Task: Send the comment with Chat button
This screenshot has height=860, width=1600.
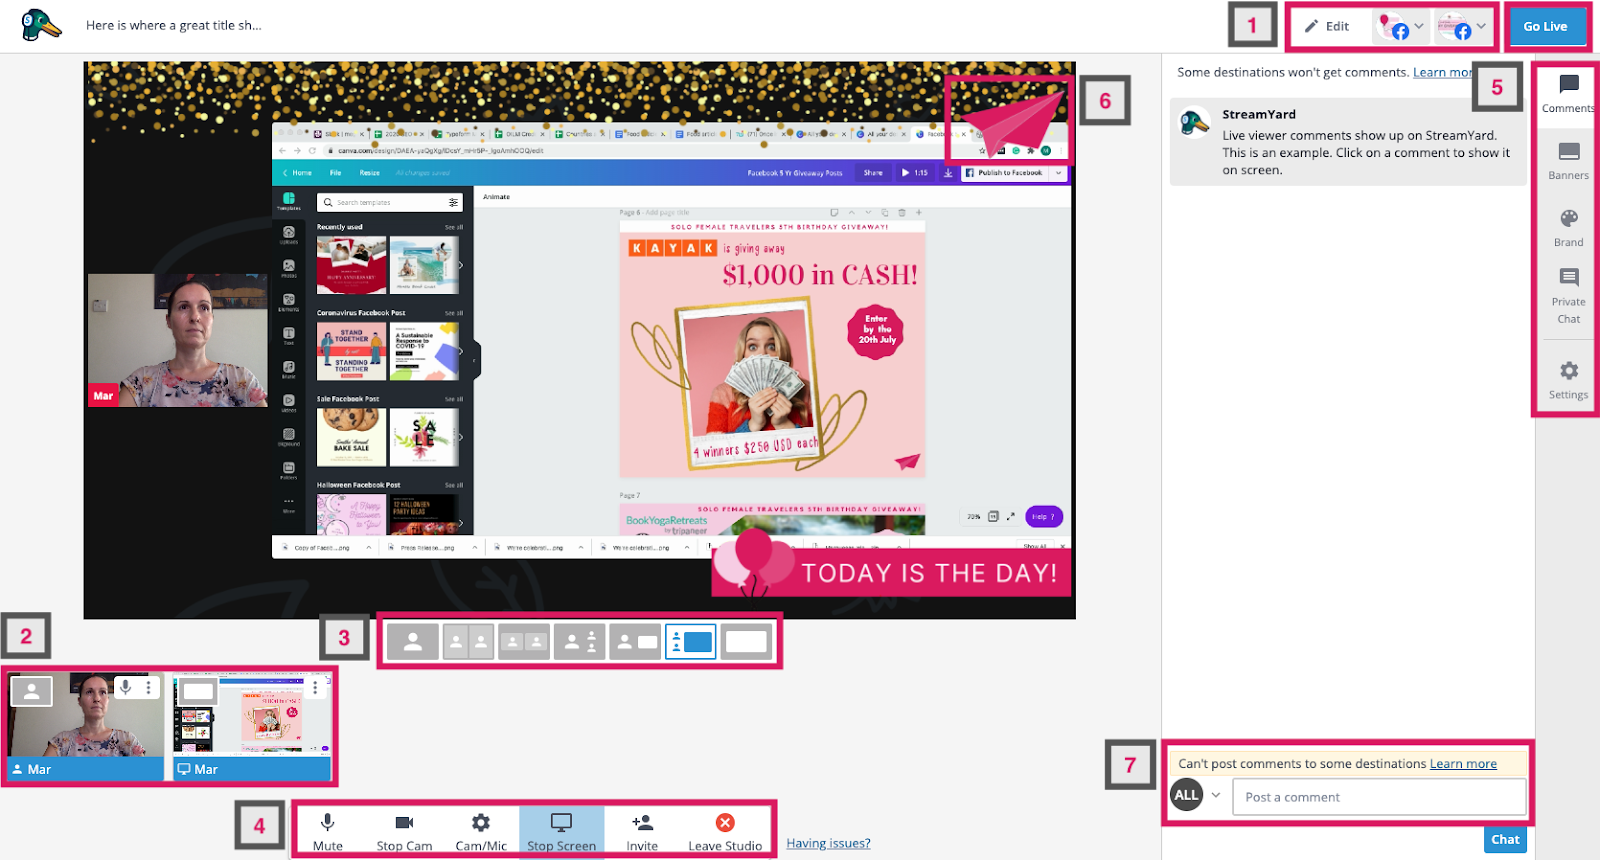Action: (1505, 840)
